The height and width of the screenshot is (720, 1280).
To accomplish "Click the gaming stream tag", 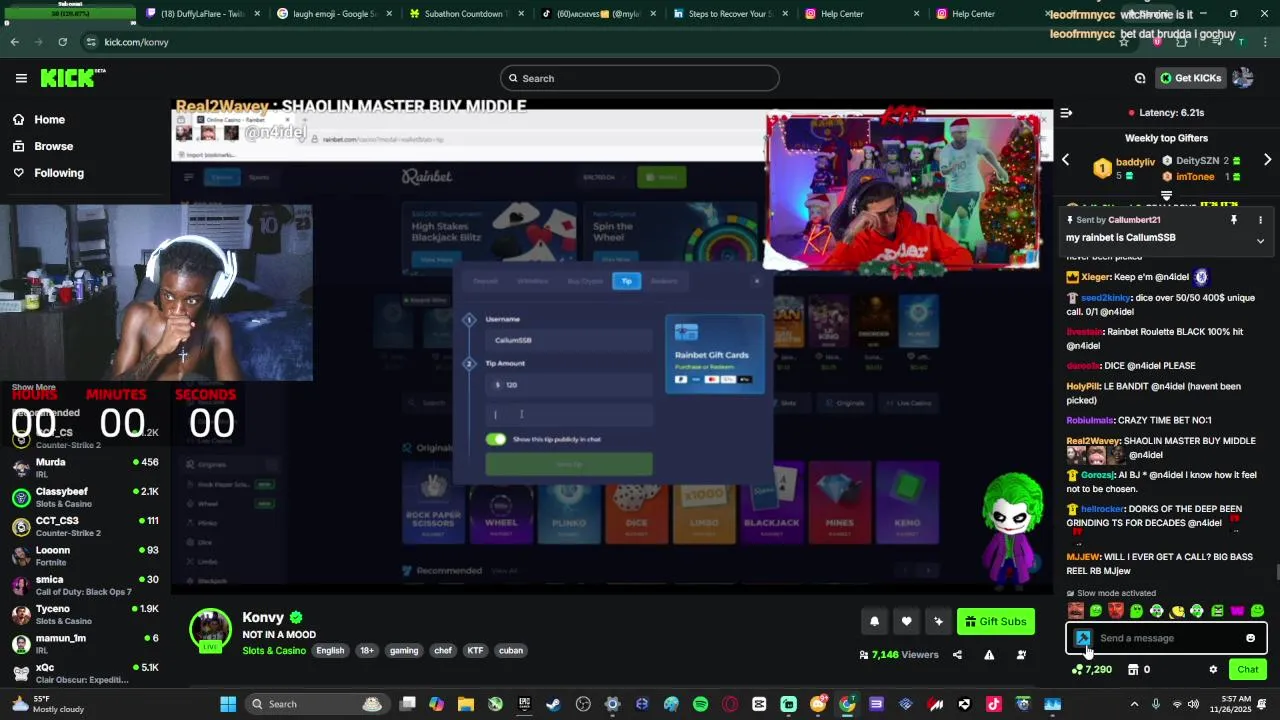I will (x=404, y=651).
